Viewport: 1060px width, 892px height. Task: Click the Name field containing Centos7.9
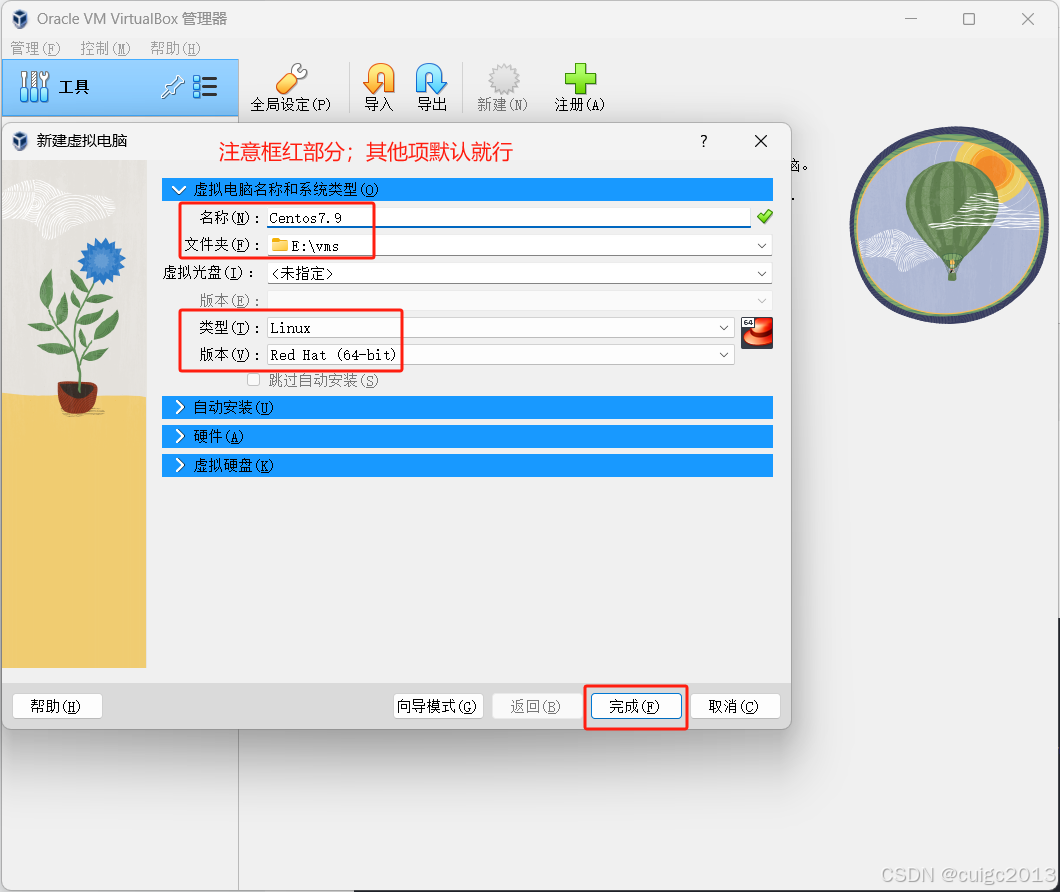pyautogui.click(x=508, y=218)
